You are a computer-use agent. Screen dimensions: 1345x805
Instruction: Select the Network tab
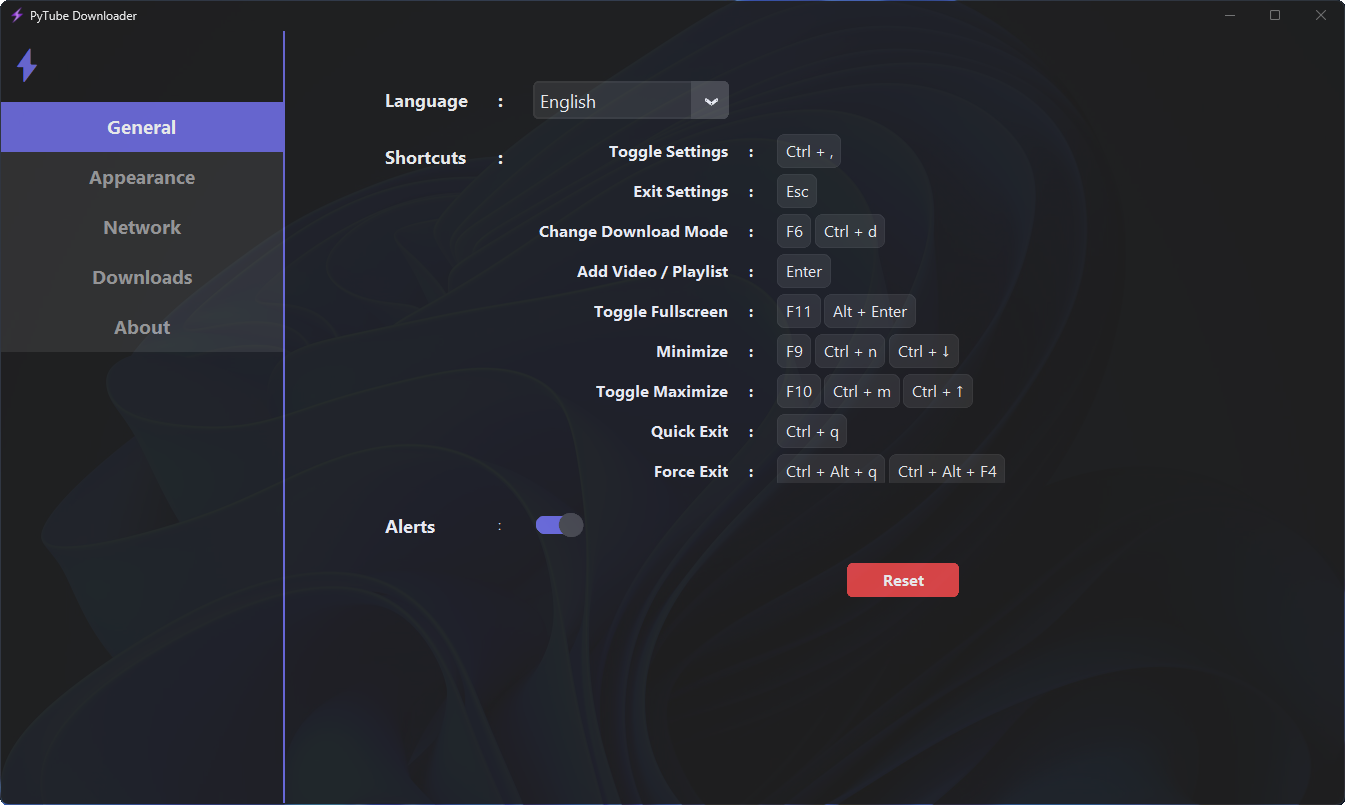(x=142, y=227)
